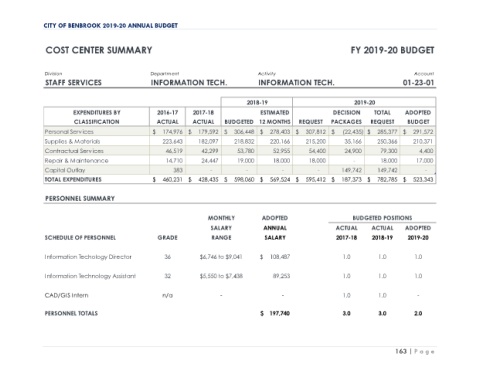Select the page number 163 footer
The width and height of the screenshot is (480, 371).
(401, 352)
